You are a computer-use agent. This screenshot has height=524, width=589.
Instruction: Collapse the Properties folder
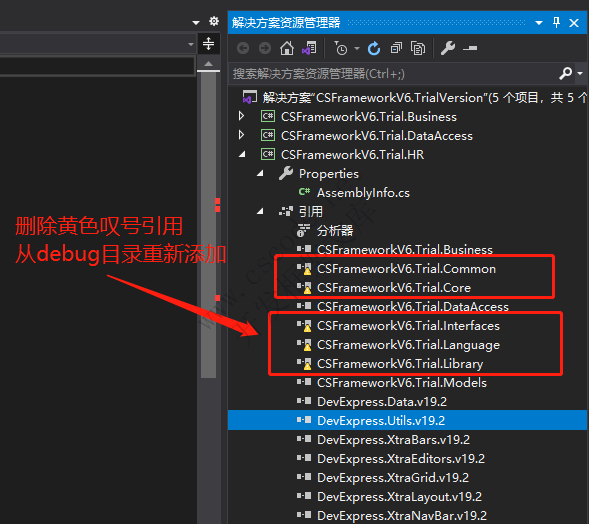coord(260,174)
